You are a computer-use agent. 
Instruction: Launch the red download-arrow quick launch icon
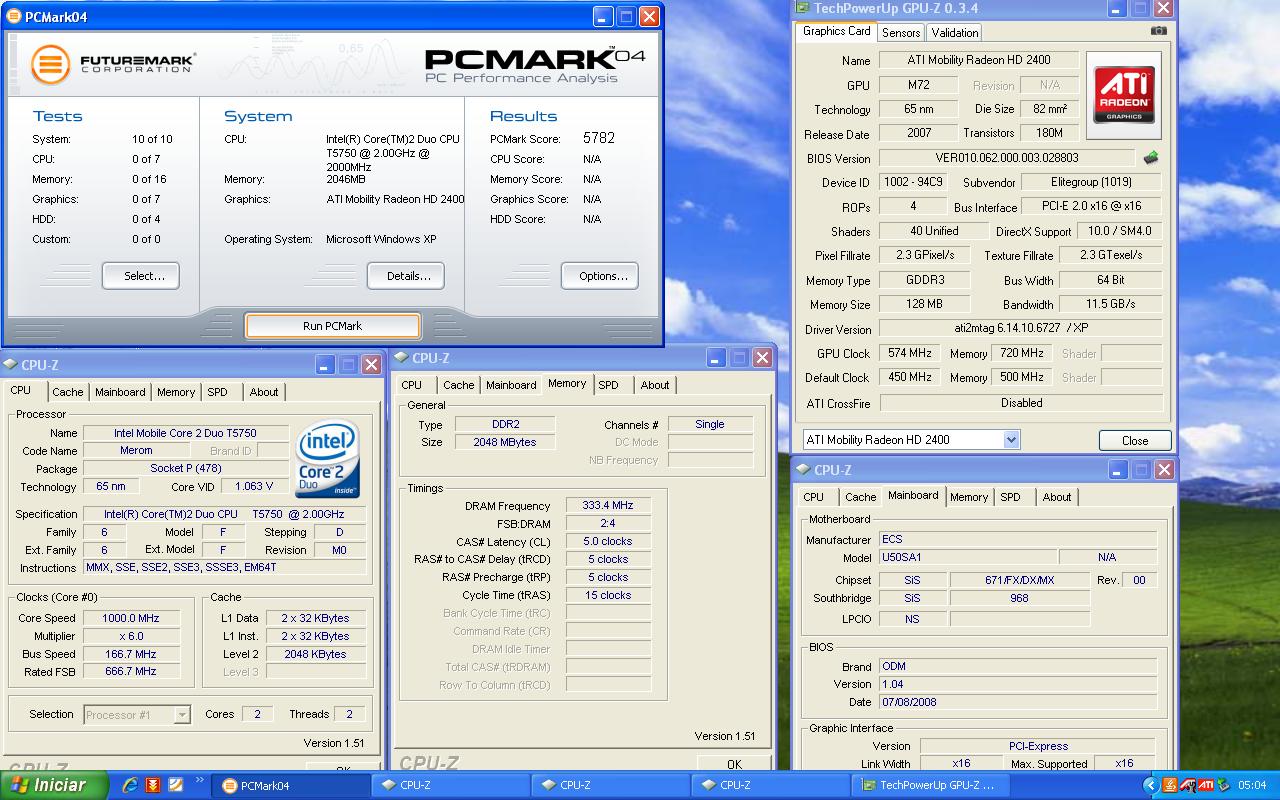(153, 785)
